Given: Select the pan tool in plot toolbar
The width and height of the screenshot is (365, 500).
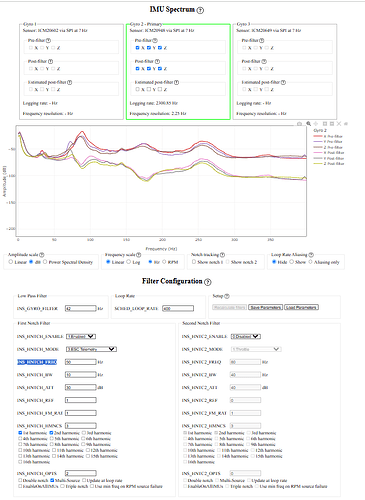Looking at the screenshot, I should pos(316,124).
